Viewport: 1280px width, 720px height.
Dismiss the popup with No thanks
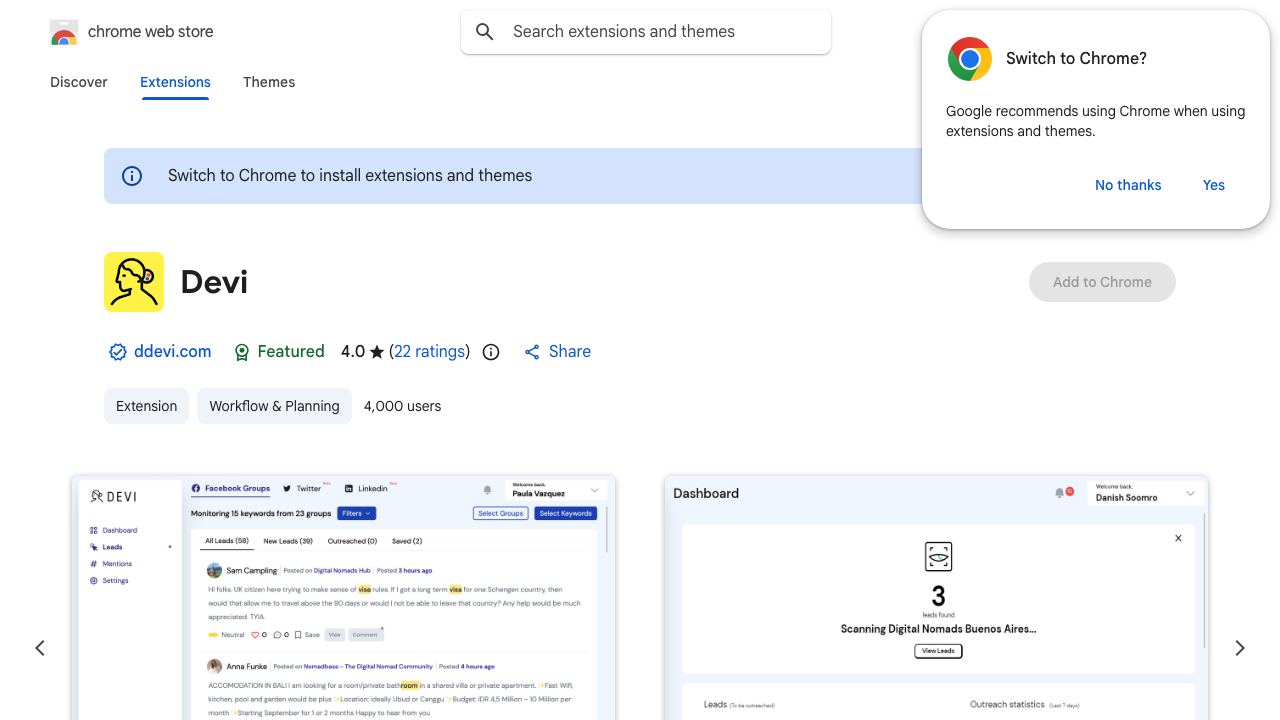[x=1128, y=185]
